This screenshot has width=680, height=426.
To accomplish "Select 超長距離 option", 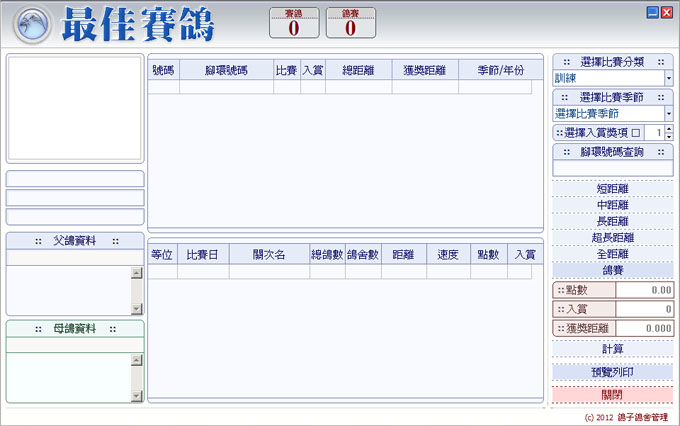I will coord(612,238).
